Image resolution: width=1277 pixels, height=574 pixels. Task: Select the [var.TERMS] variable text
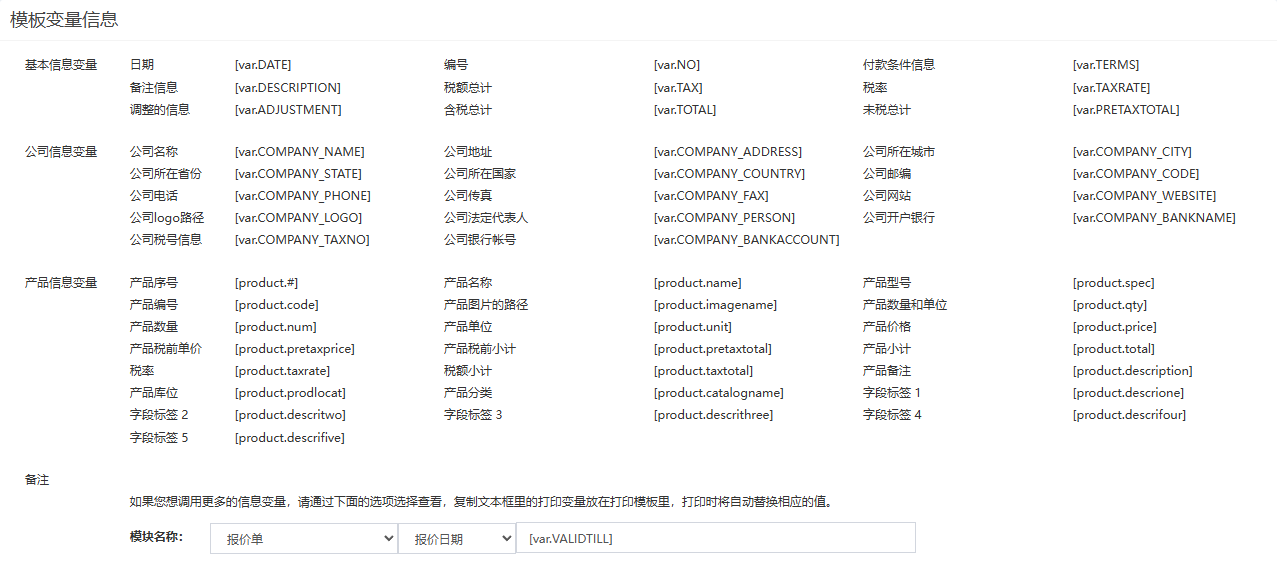point(1106,65)
